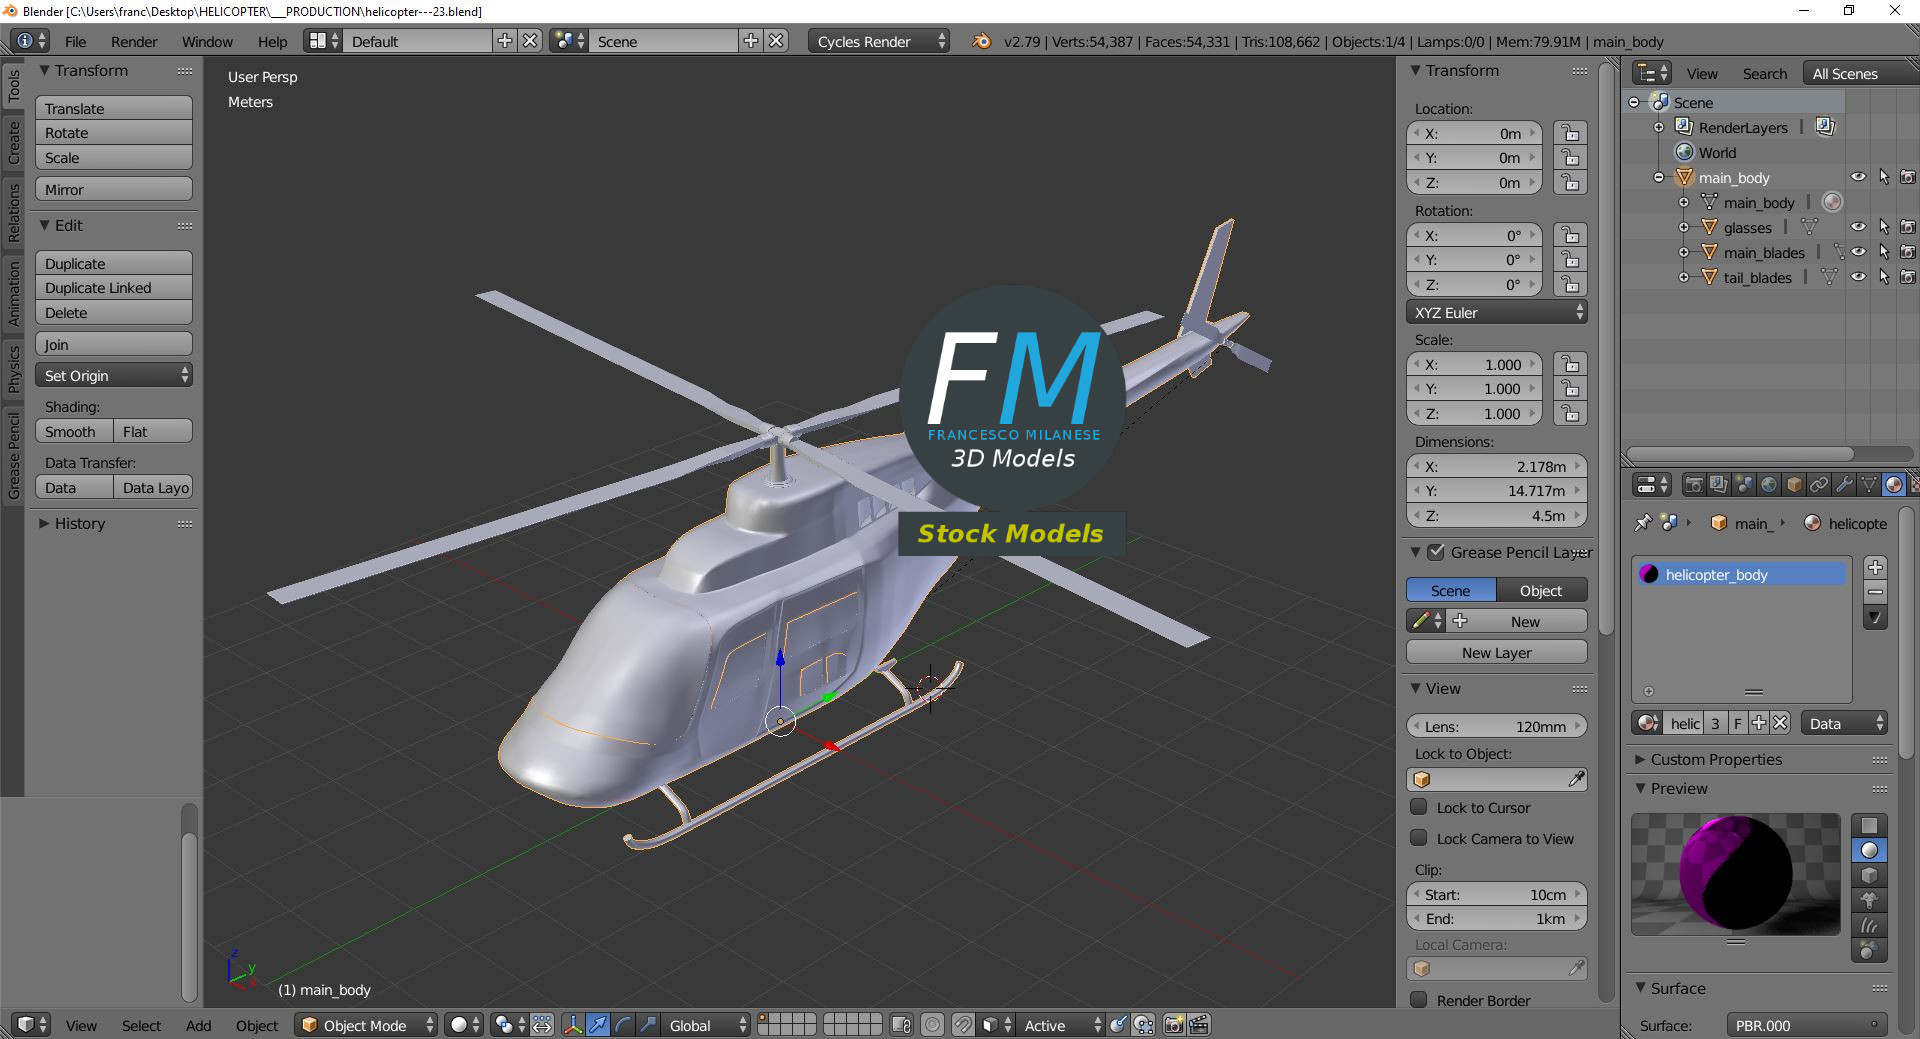The width and height of the screenshot is (1920, 1039).
Task: Click the Translate button
Action: (x=114, y=108)
